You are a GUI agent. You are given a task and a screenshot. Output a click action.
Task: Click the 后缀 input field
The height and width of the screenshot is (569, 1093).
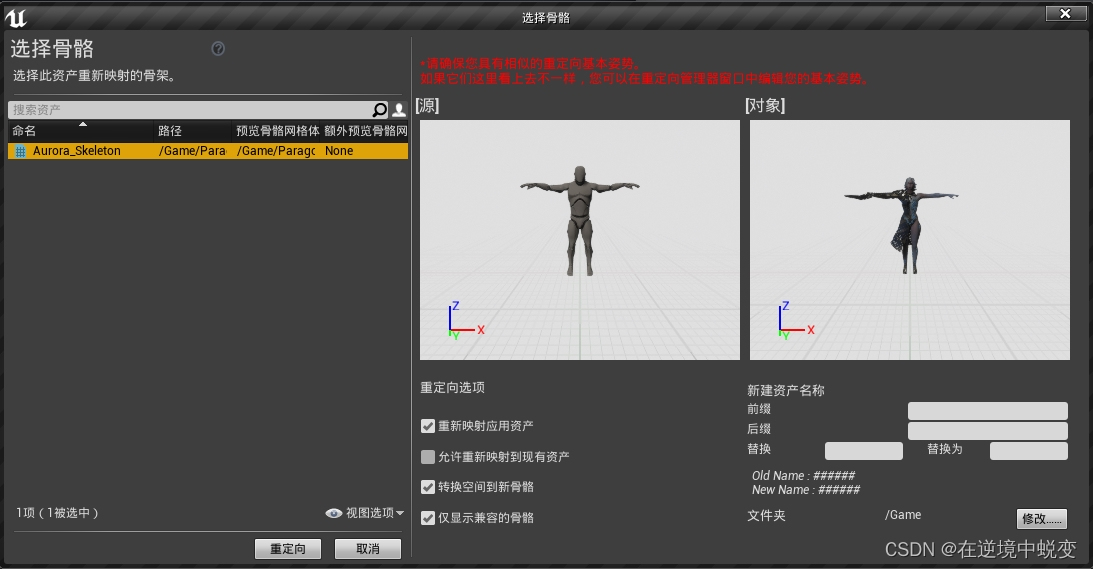click(988, 430)
